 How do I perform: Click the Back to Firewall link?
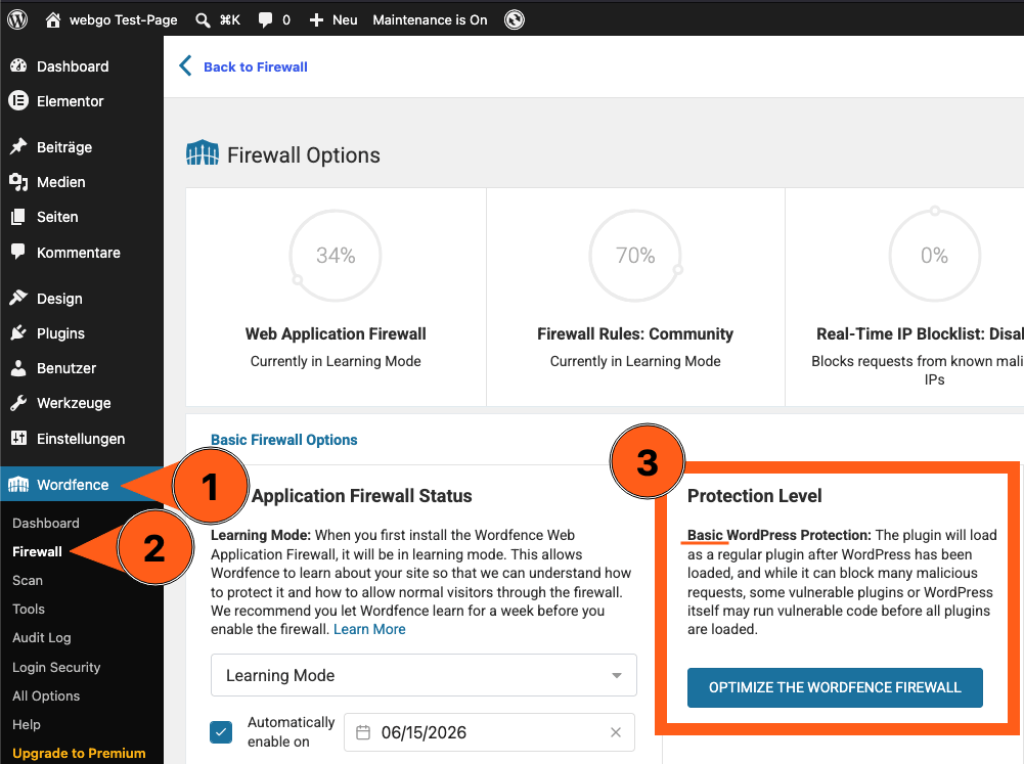pyautogui.click(x=255, y=67)
